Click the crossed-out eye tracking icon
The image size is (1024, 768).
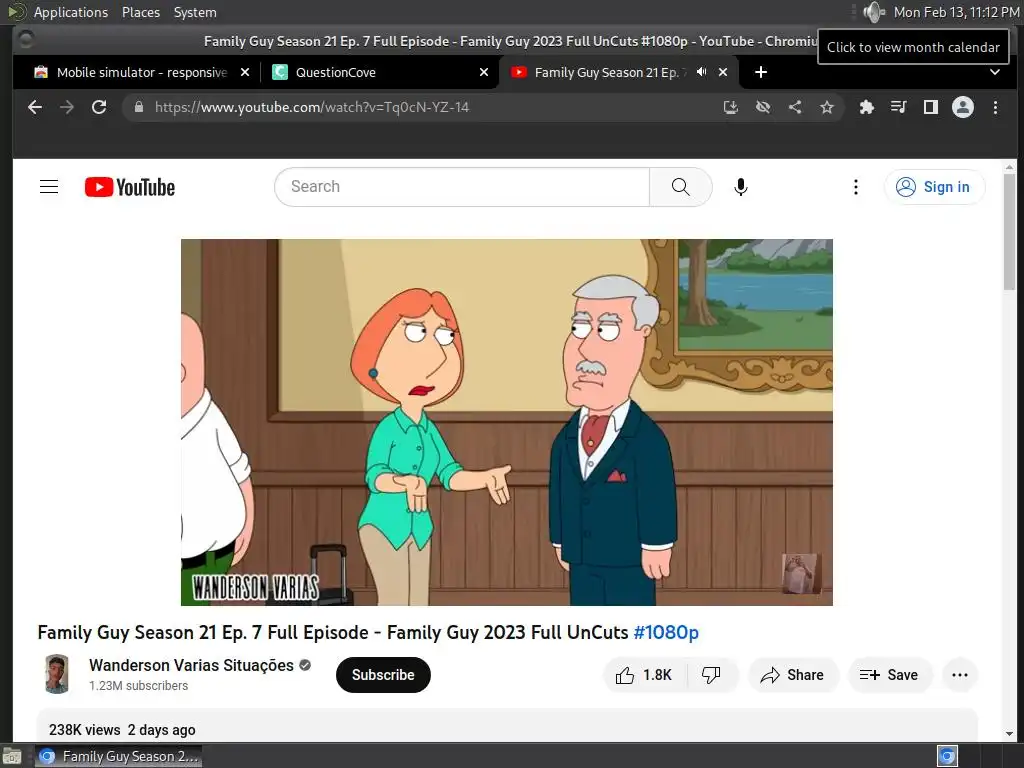[x=763, y=107]
